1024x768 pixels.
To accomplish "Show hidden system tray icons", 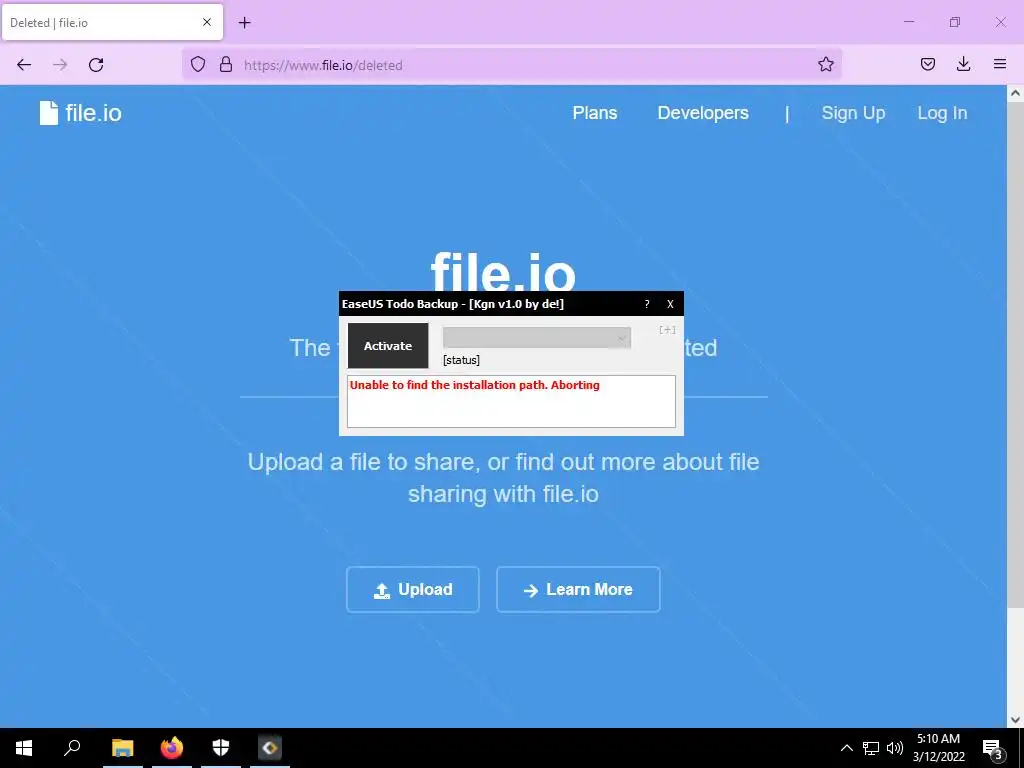I will (x=846, y=748).
